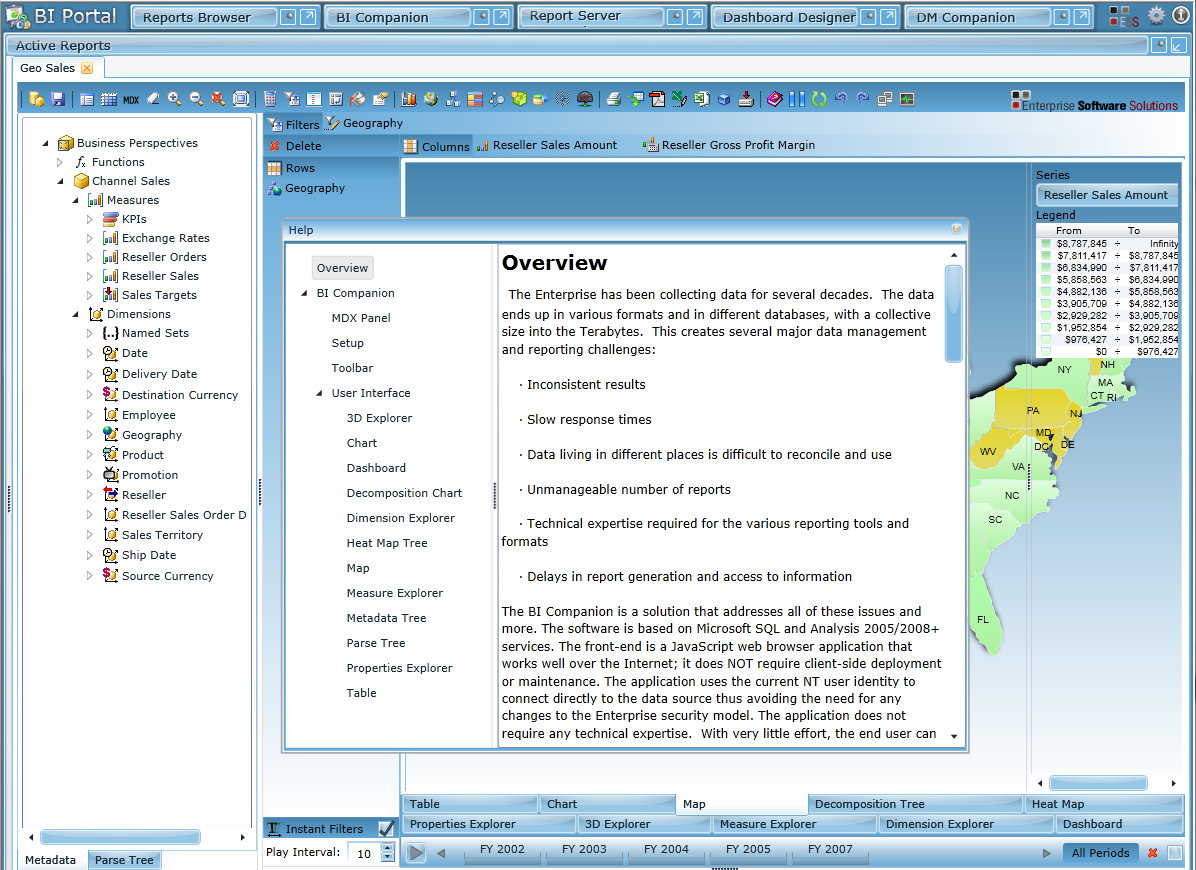The width and height of the screenshot is (1196, 870).
Task: Click the red X beside All Periods
Action: pyautogui.click(x=1153, y=852)
